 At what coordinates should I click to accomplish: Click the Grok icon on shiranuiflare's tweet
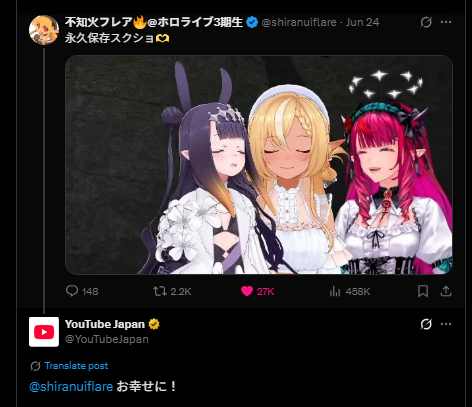click(426, 22)
